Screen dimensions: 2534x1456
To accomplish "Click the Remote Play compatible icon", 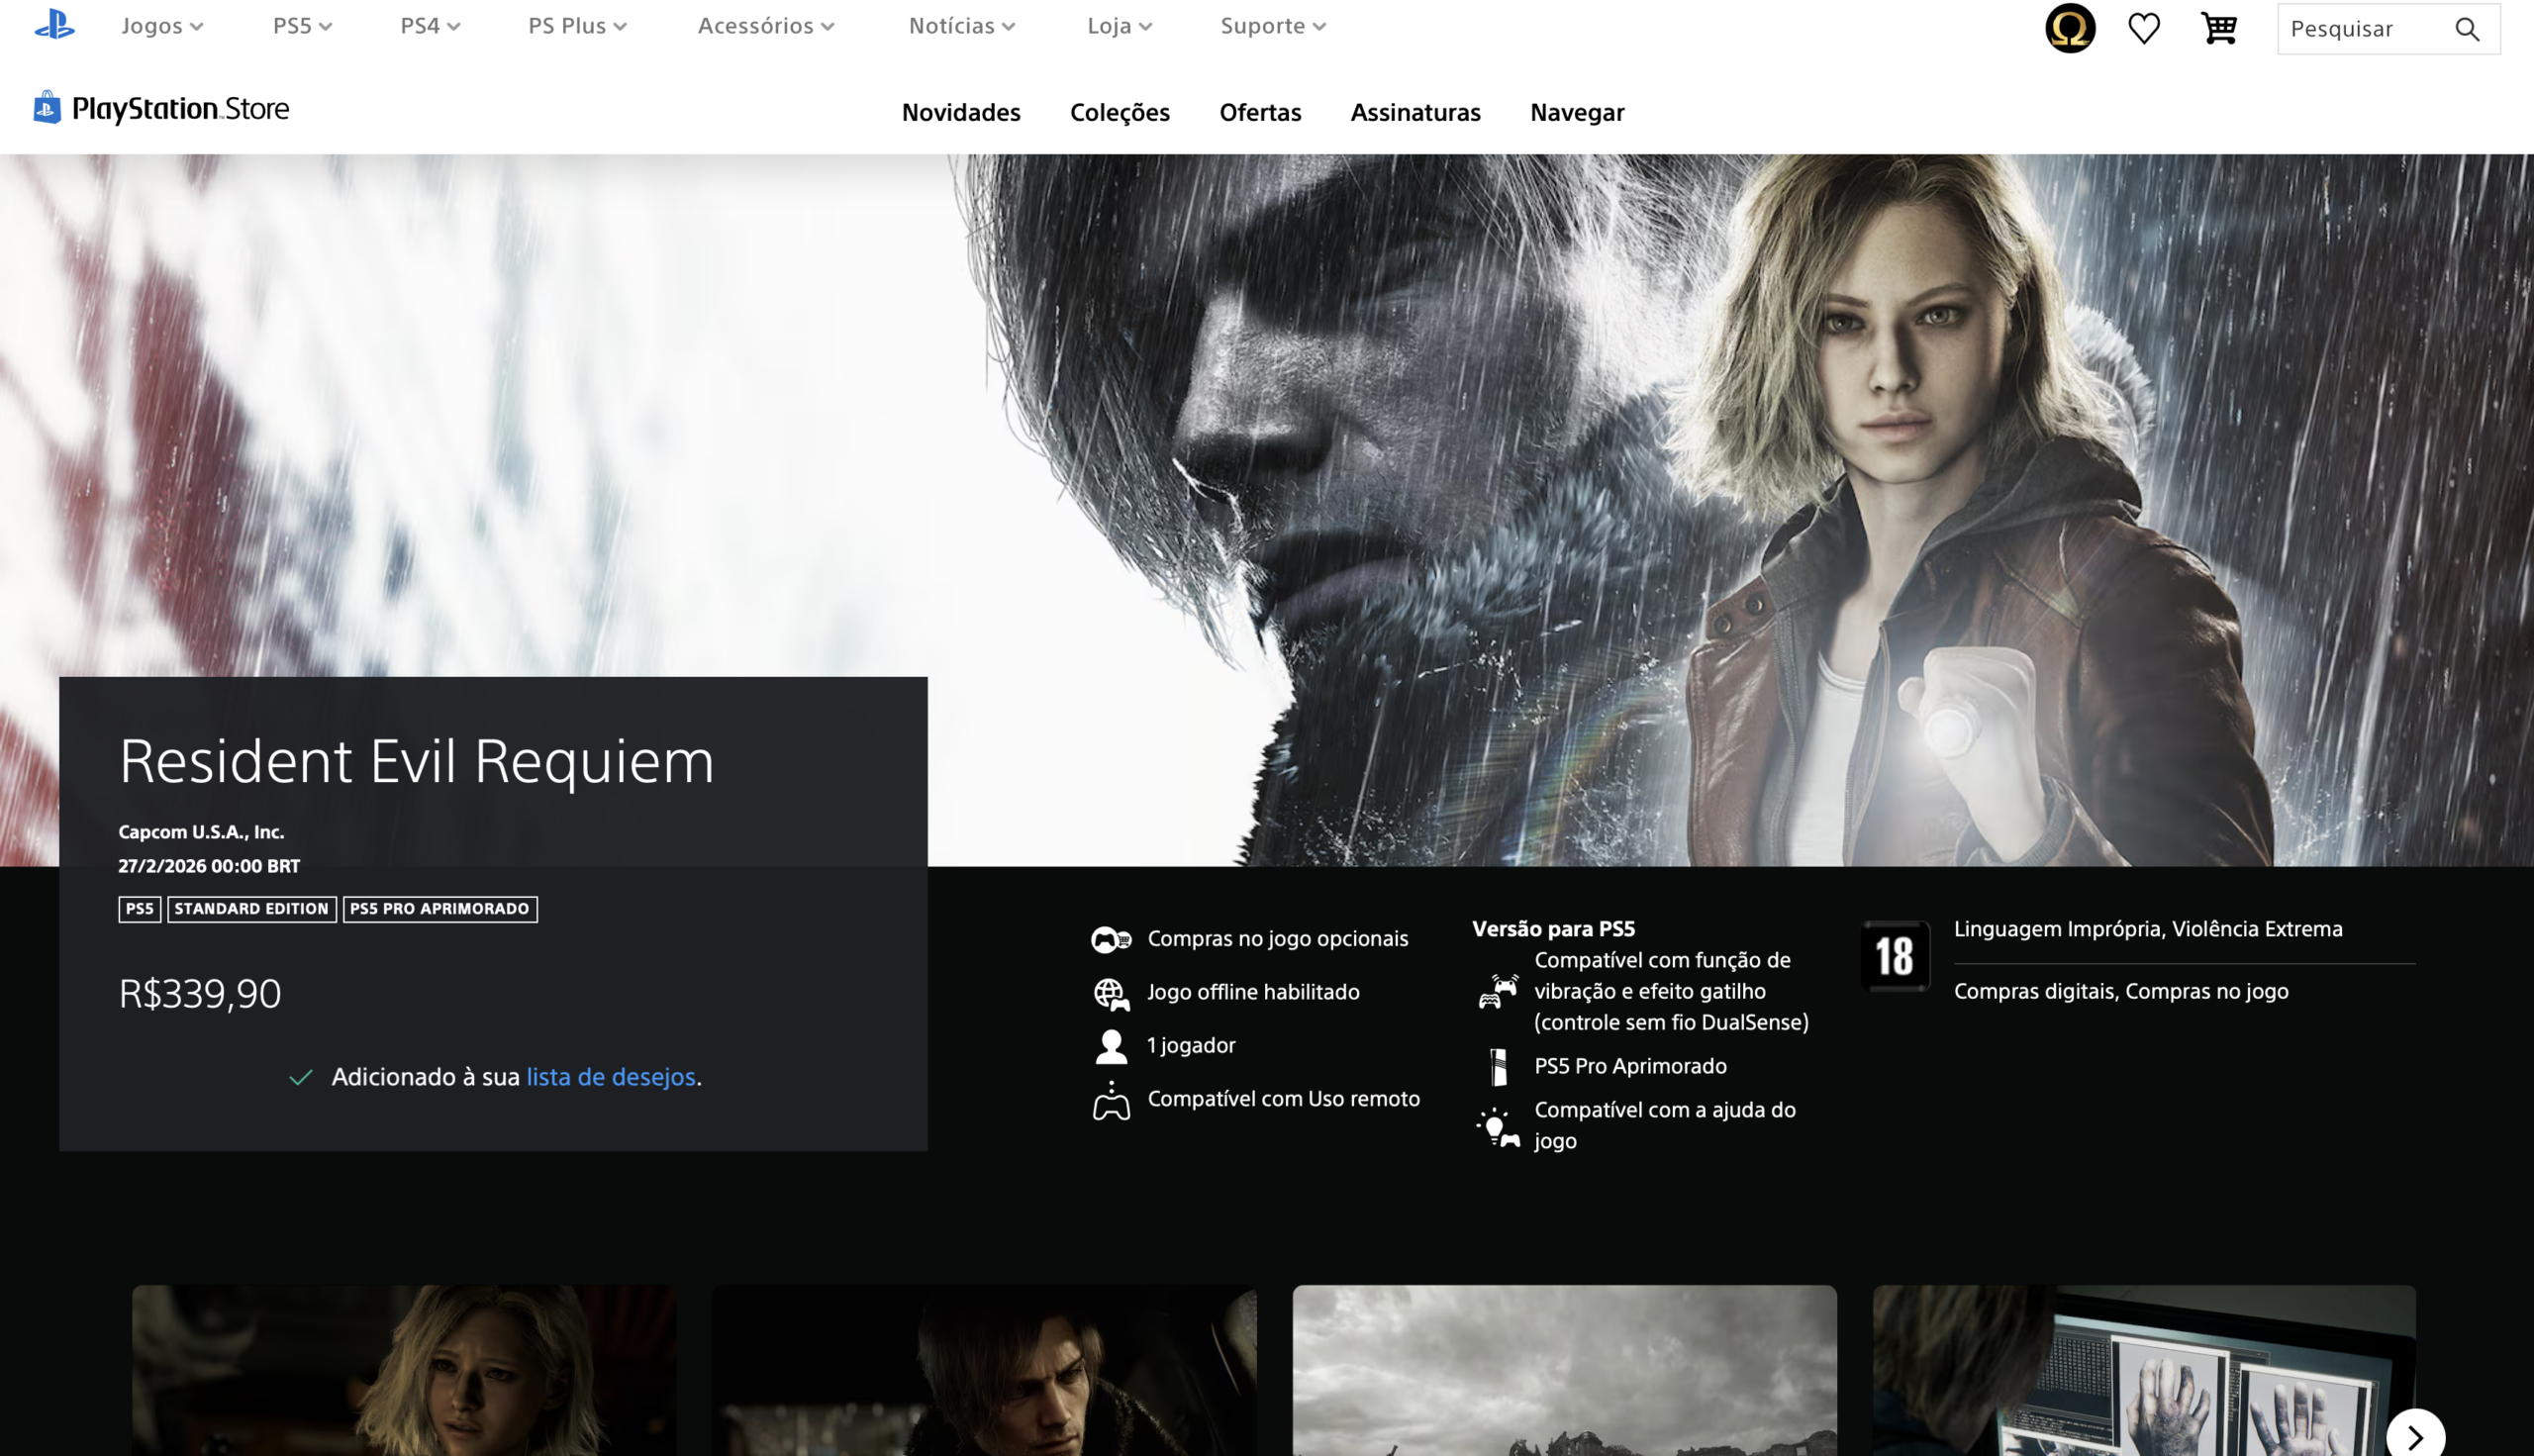I will click(x=1111, y=1100).
